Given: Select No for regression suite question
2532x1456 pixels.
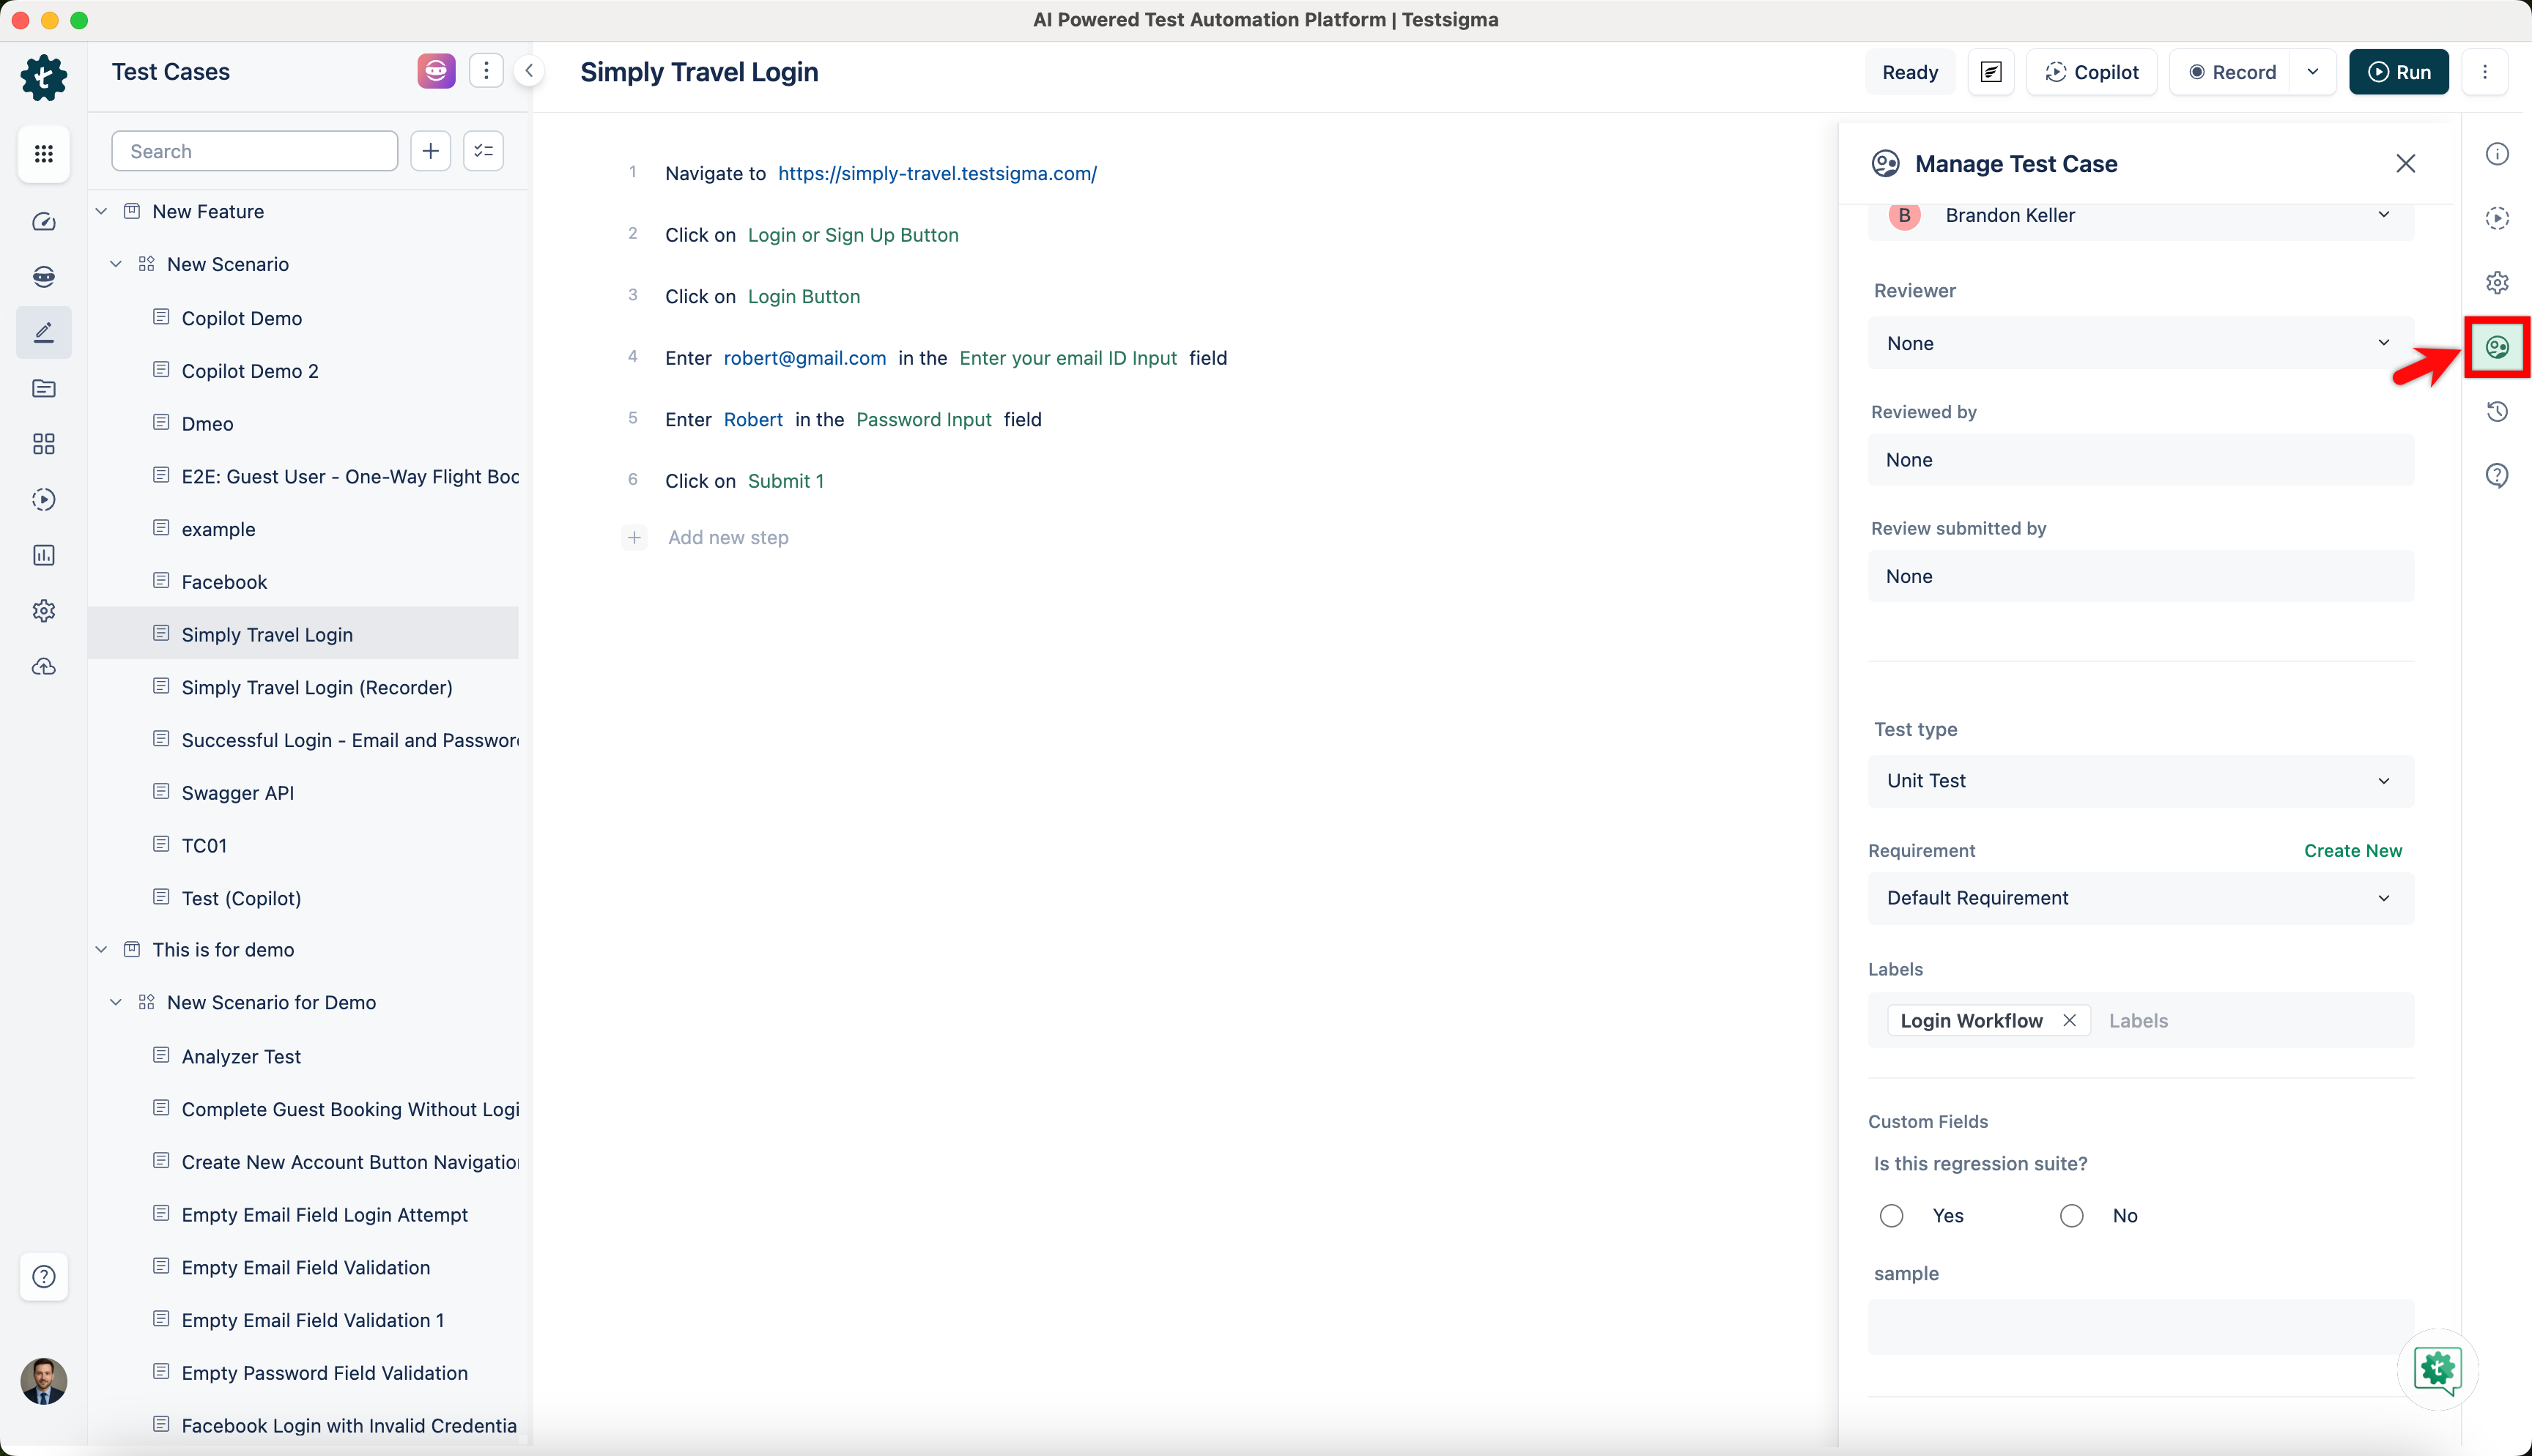Looking at the screenshot, I should pyautogui.click(x=2071, y=1215).
